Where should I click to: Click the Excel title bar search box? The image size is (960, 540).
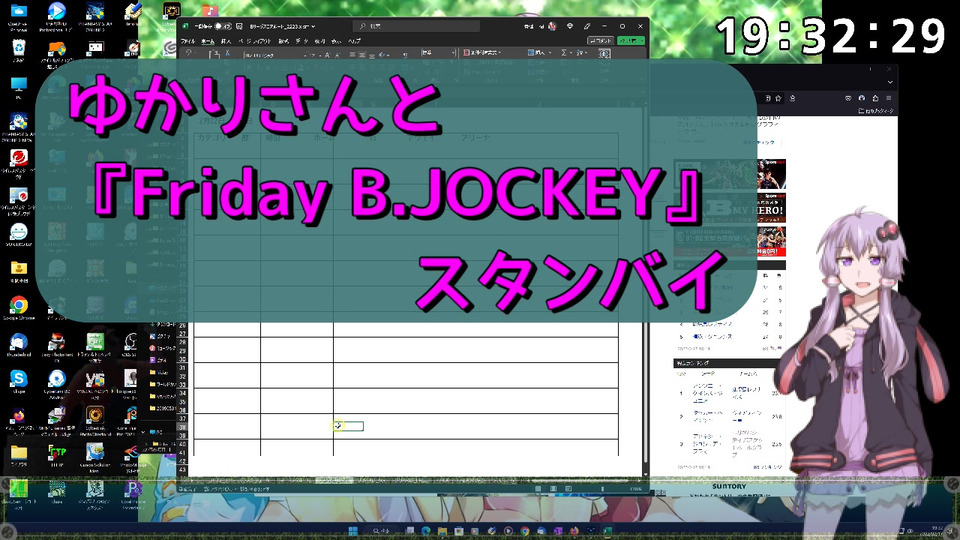pyautogui.click(x=416, y=26)
